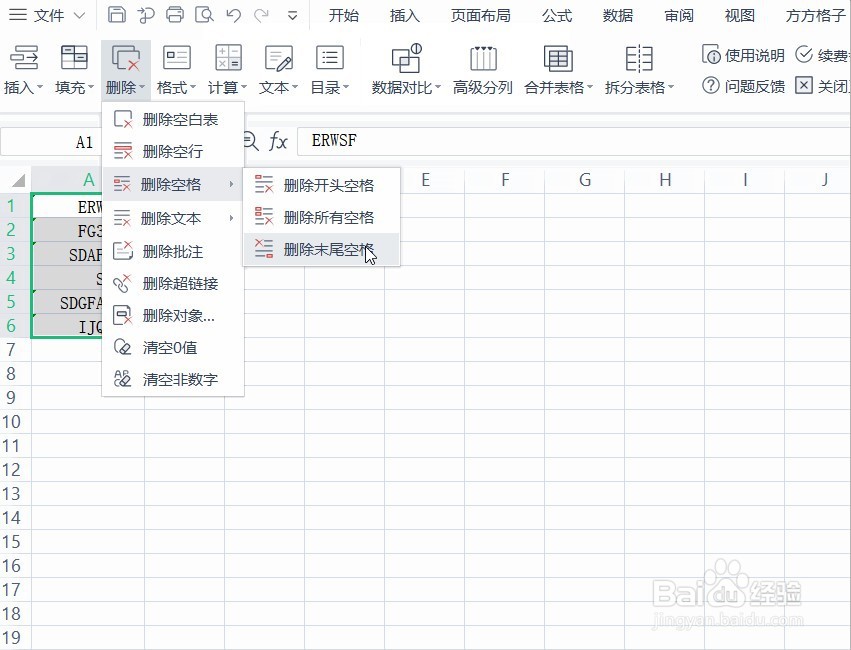Click the 高级分列 tool

click(482, 70)
